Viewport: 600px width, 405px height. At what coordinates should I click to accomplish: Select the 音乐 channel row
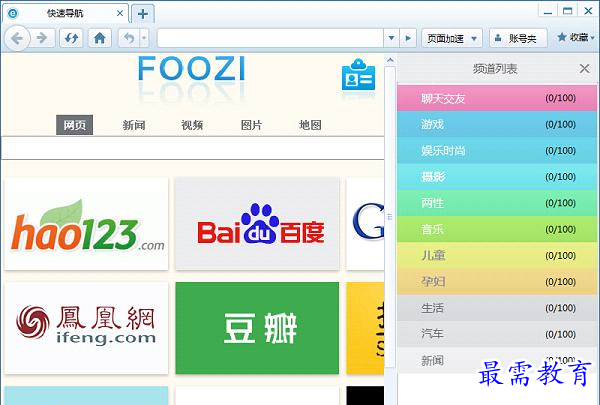click(497, 229)
